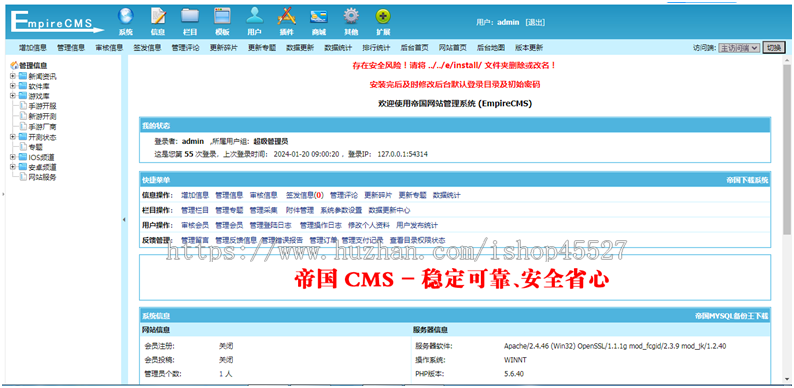Click the EmpireCMS logo

point(56,21)
